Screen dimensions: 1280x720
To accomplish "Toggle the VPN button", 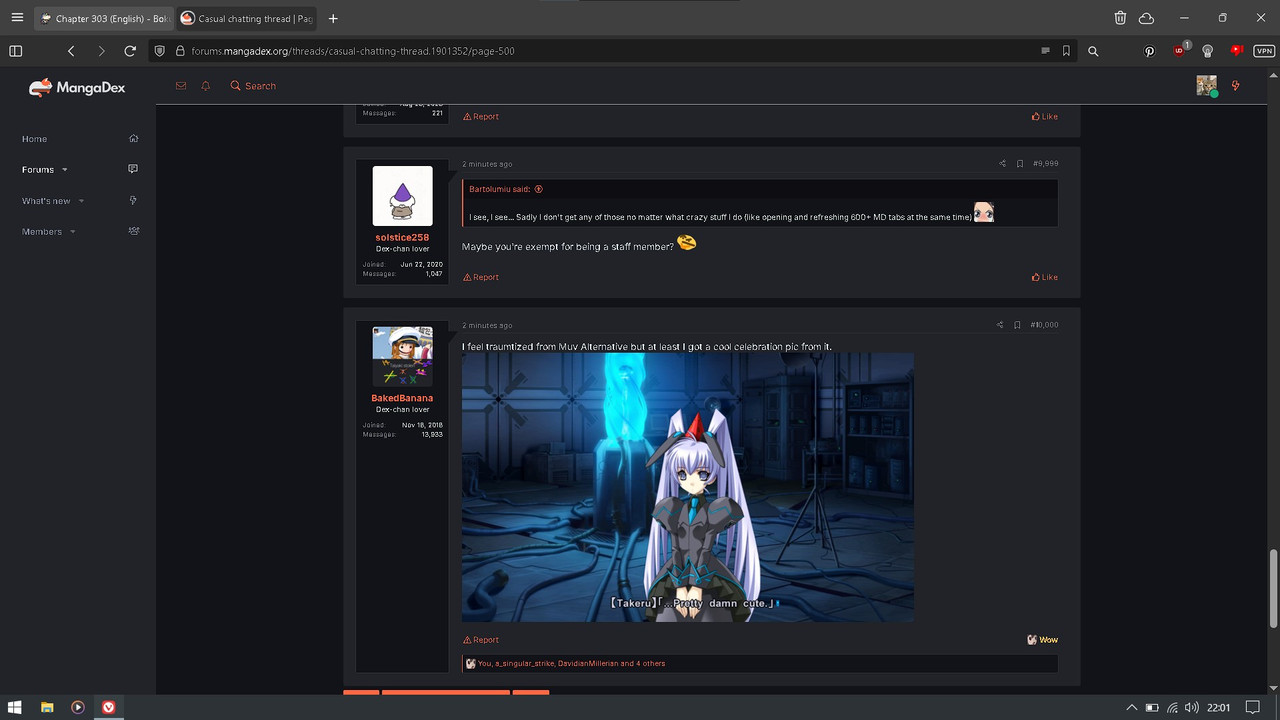I will tap(1263, 51).
